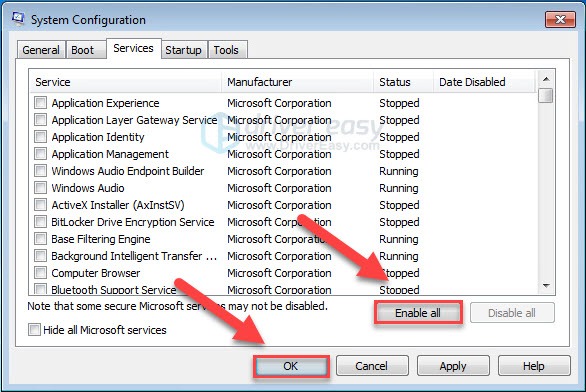
Task: Click the scrollbar down arrow
Action: [546, 286]
